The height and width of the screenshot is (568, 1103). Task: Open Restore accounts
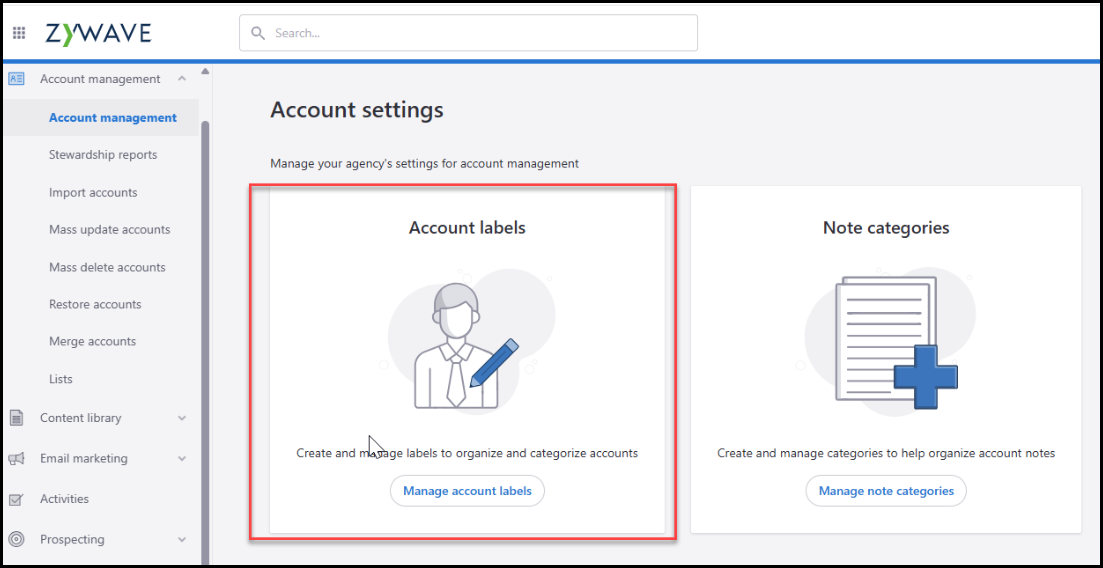(95, 305)
